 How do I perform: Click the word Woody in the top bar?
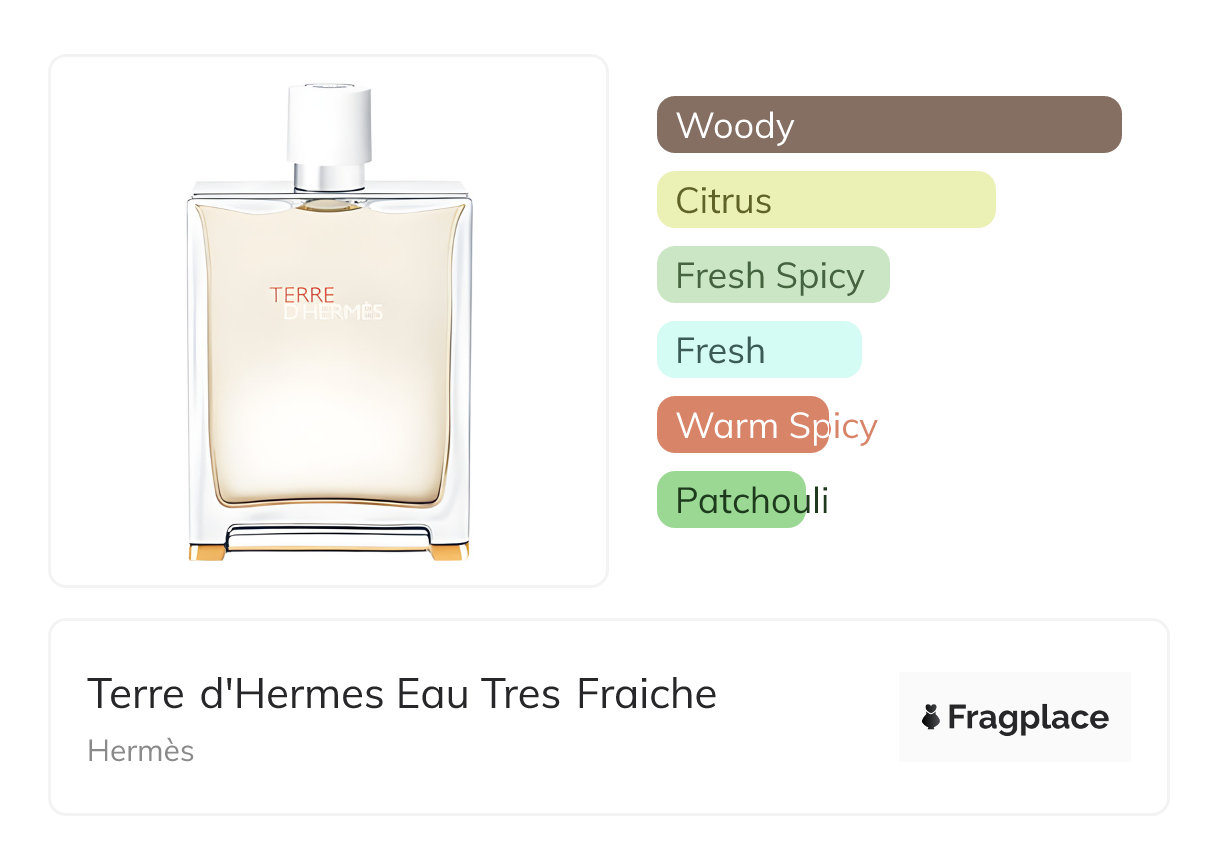tap(735, 126)
